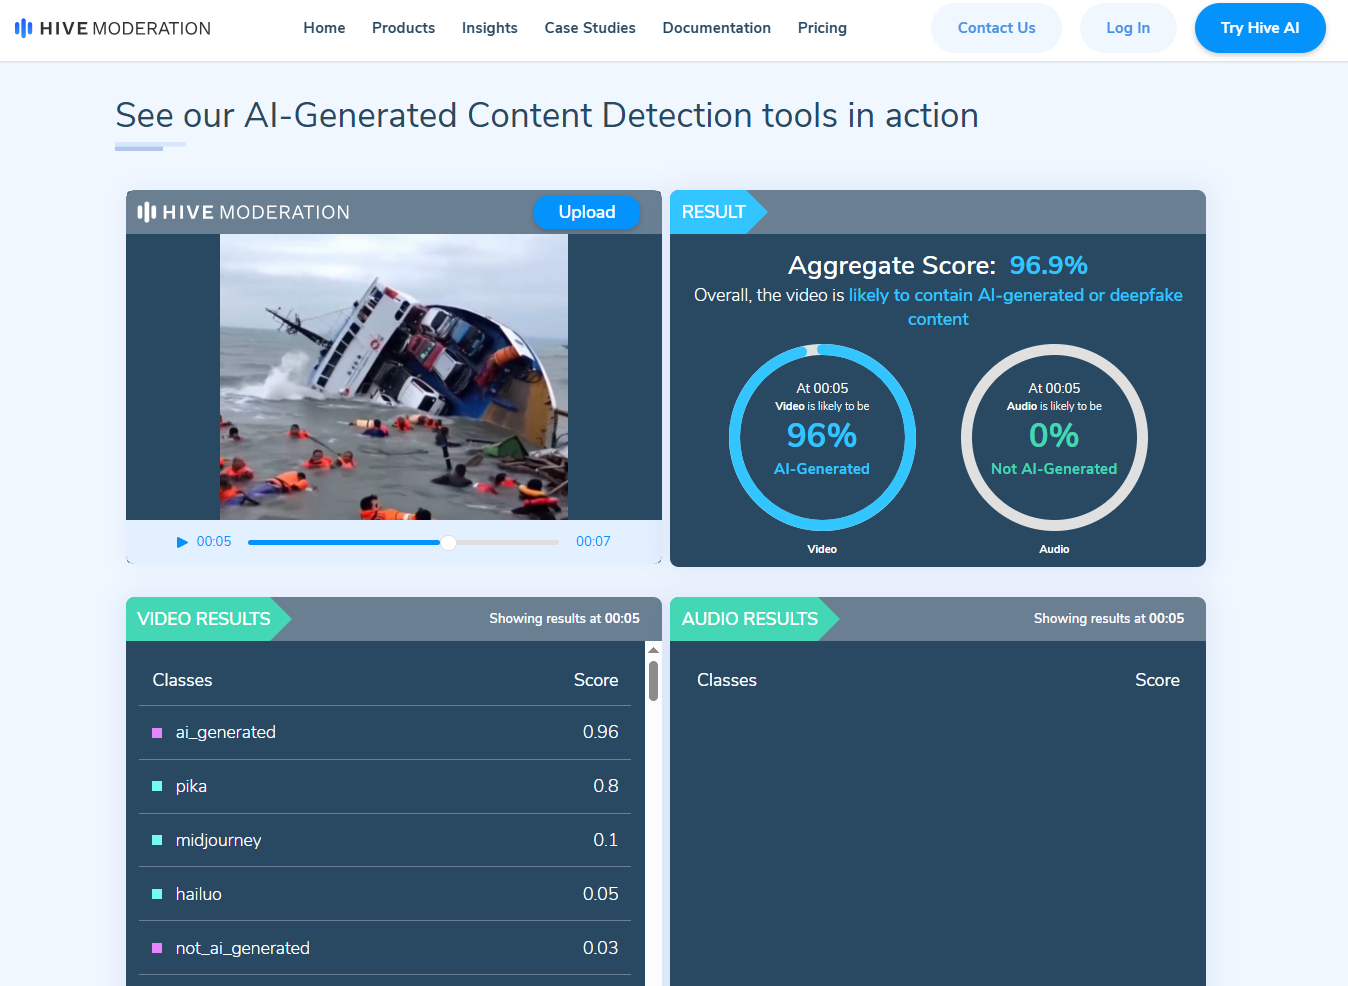Click the hailuo class row
The image size is (1348, 986).
pyautogui.click(x=385, y=894)
